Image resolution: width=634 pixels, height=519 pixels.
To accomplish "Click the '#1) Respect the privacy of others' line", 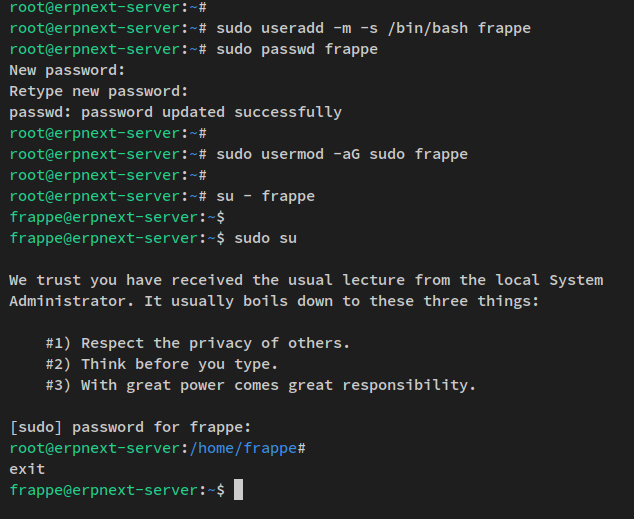I will [x=198, y=343].
